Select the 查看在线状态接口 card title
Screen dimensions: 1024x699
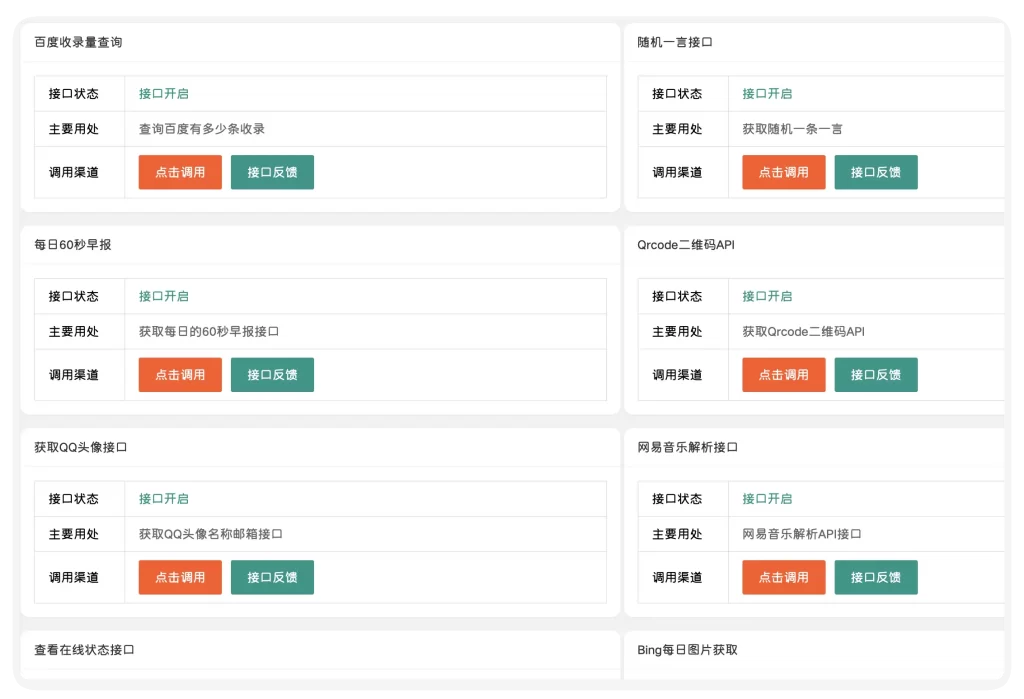(84, 650)
